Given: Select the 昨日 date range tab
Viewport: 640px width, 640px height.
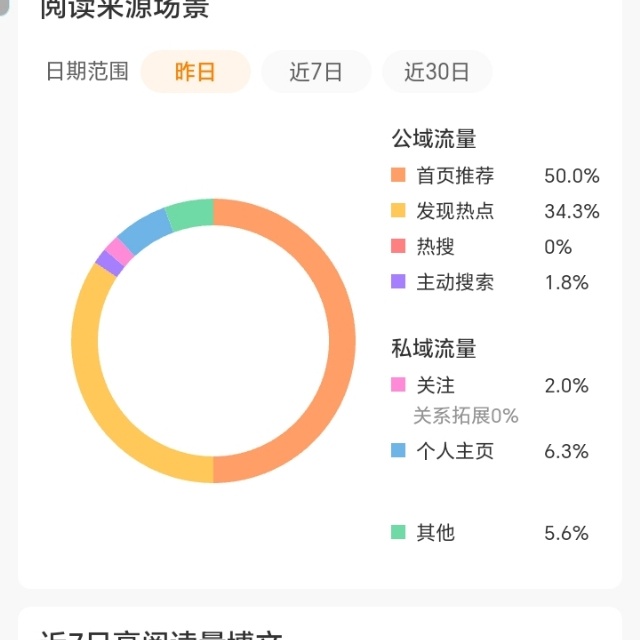Looking at the screenshot, I should 196,72.
